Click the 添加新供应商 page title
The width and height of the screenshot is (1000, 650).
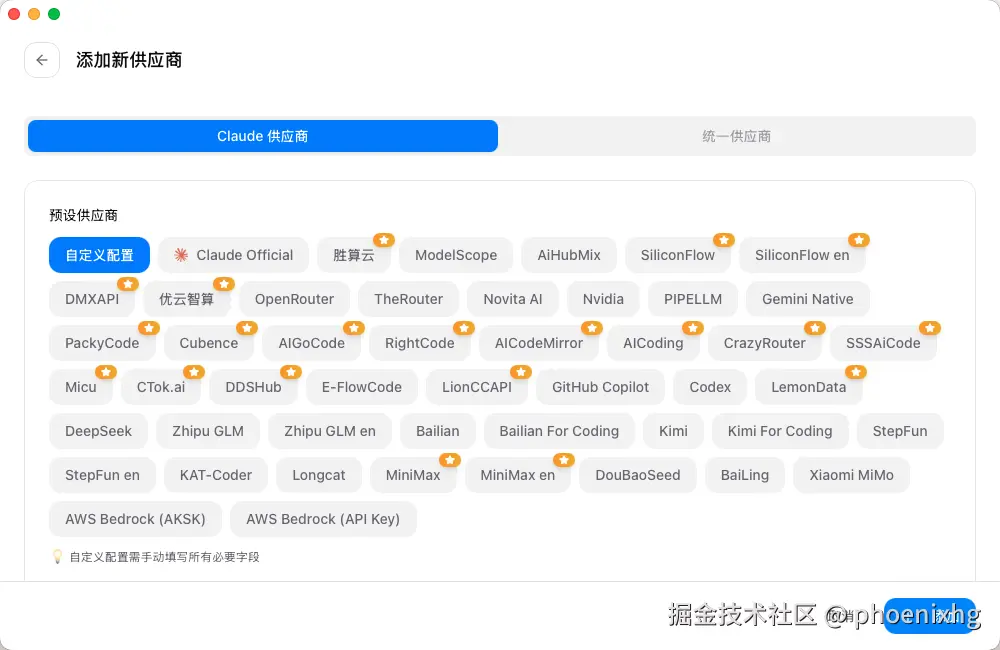pyautogui.click(x=129, y=60)
